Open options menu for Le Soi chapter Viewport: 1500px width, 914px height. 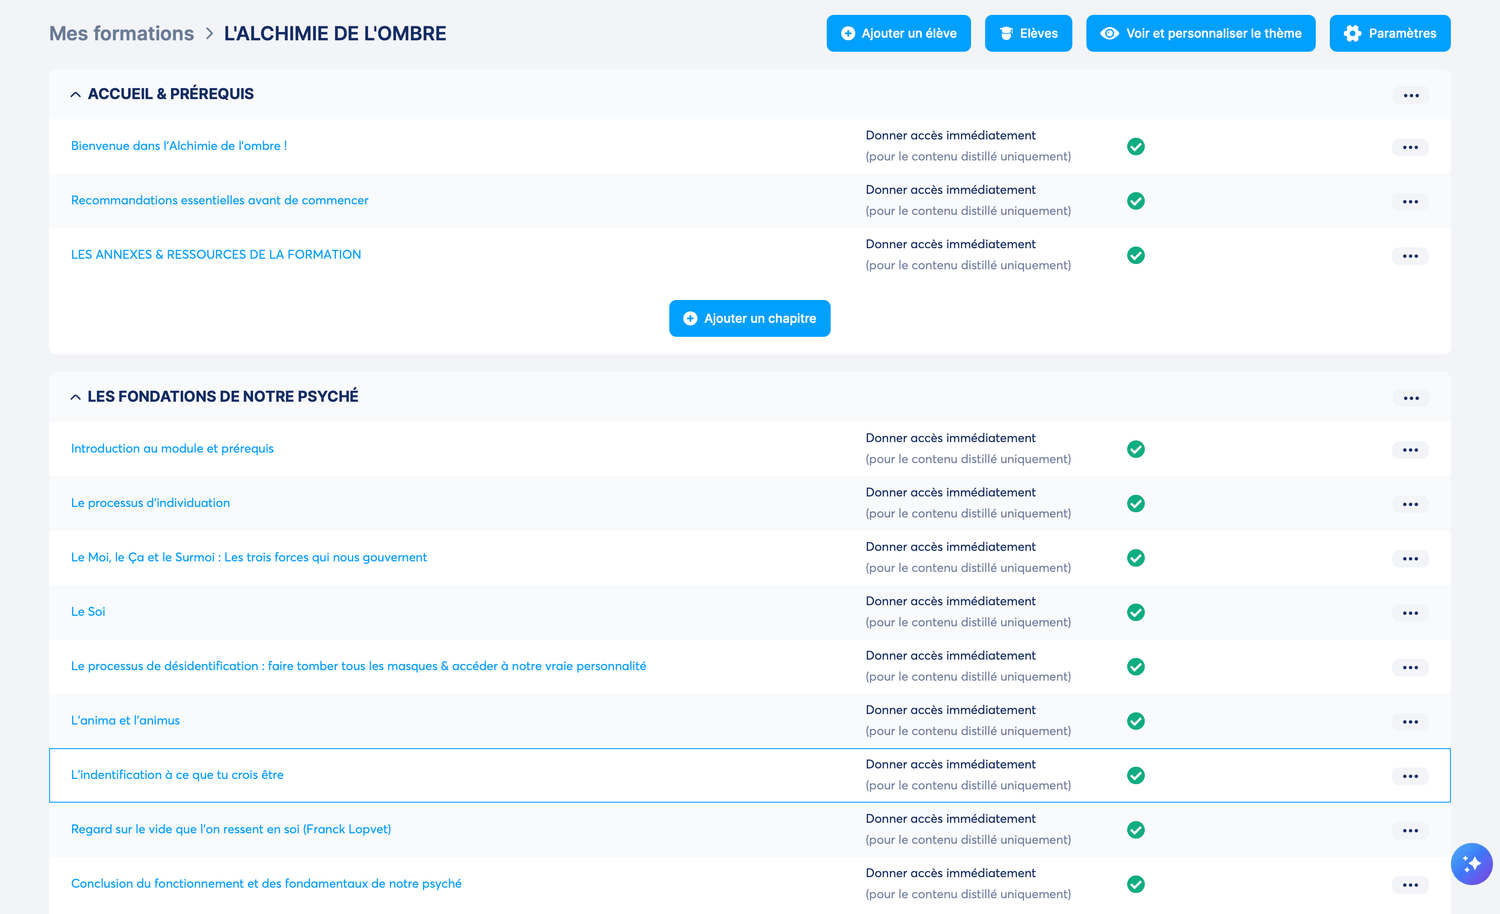[x=1410, y=613]
